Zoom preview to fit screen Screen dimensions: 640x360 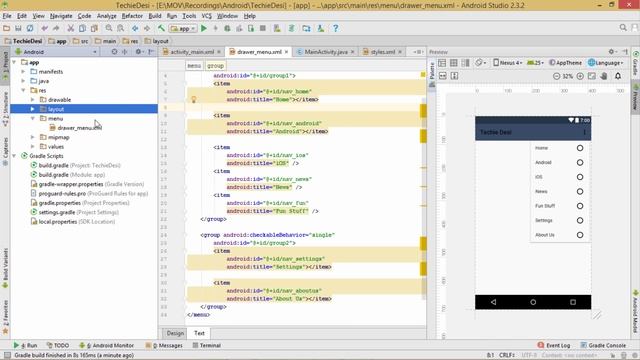point(592,76)
